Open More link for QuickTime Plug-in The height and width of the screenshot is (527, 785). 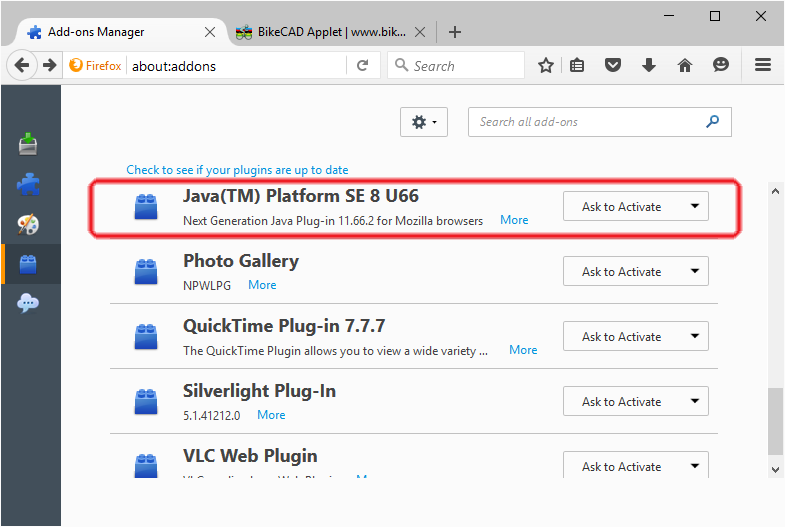(523, 350)
